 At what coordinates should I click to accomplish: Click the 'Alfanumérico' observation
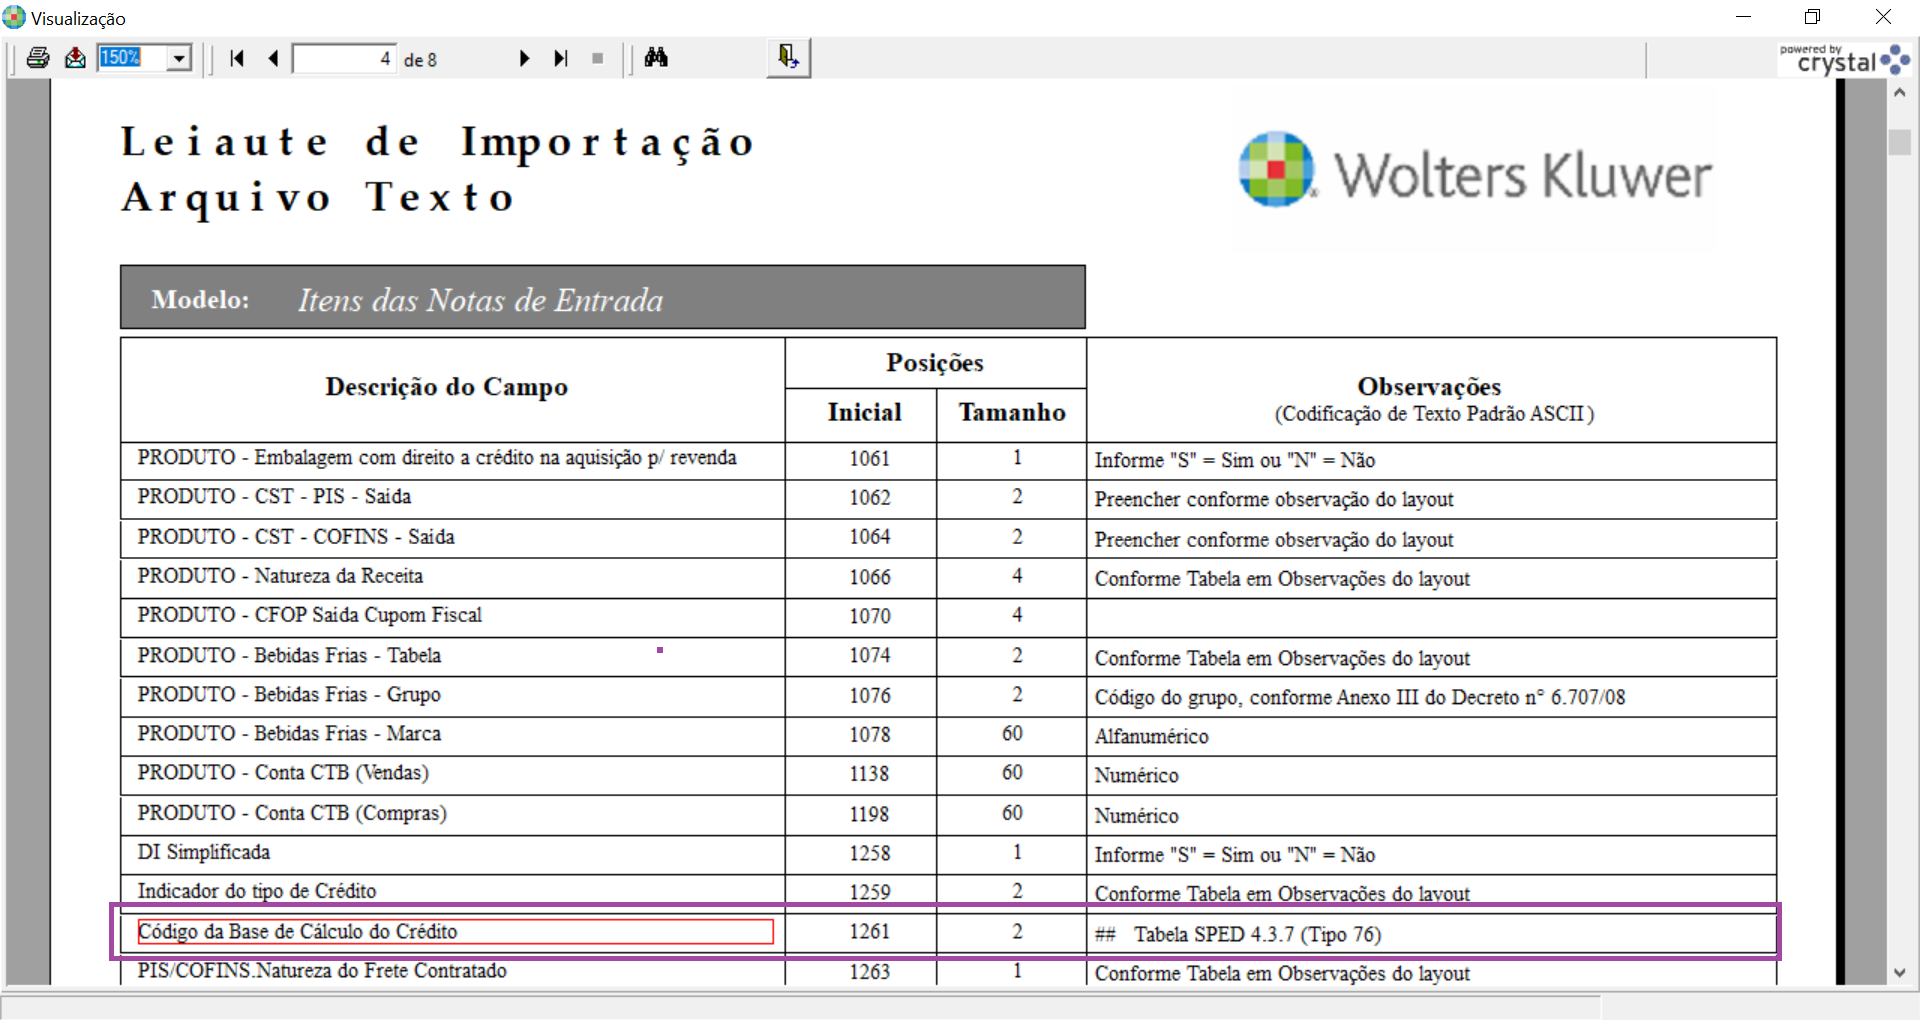click(1151, 737)
